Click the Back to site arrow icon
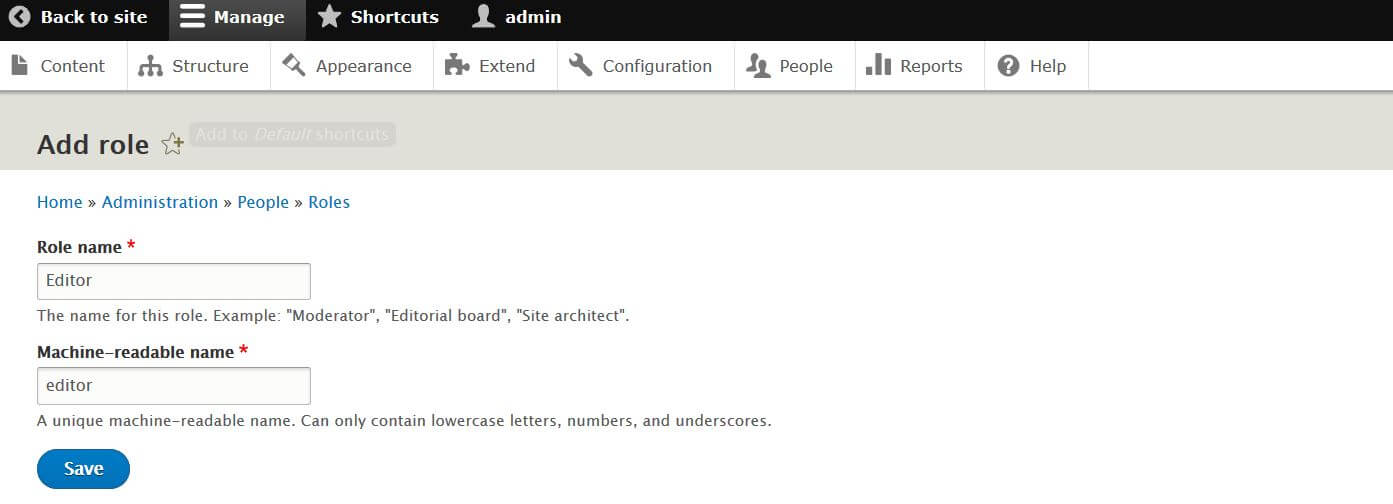 pyautogui.click(x=19, y=17)
